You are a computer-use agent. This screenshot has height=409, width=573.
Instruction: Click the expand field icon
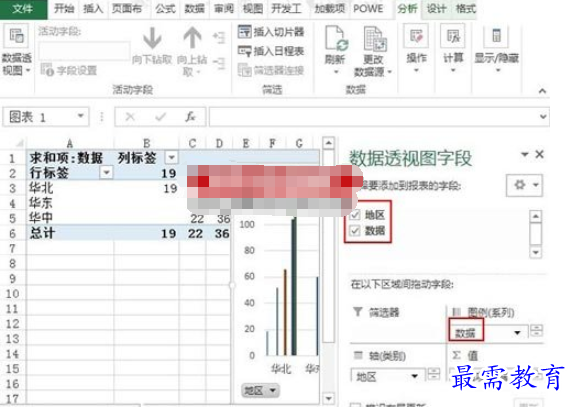pyautogui.click(x=219, y=37)
